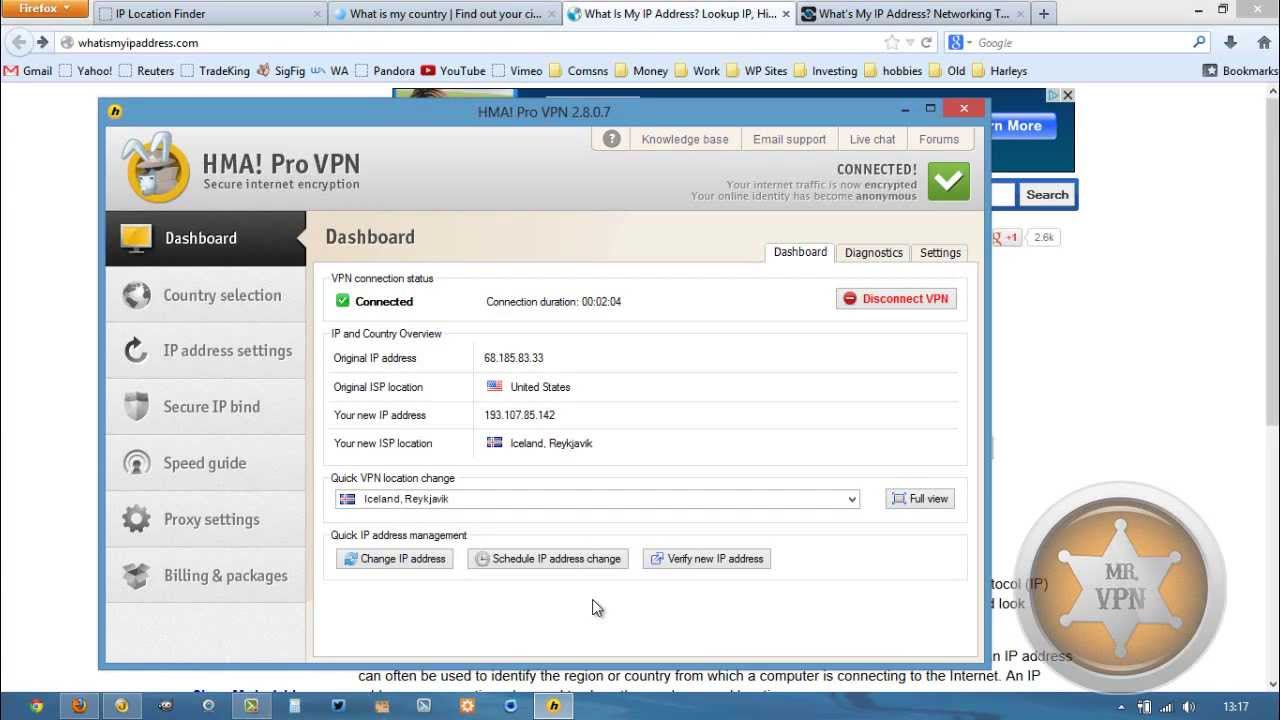Click Change IP address button
Image resolution: width=1280 pixels, height=720 pixels.
coord(395,559)
